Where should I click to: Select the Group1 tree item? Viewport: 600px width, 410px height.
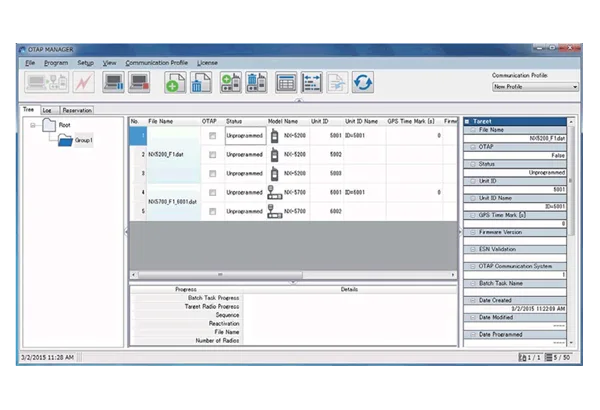click(83, 140)
